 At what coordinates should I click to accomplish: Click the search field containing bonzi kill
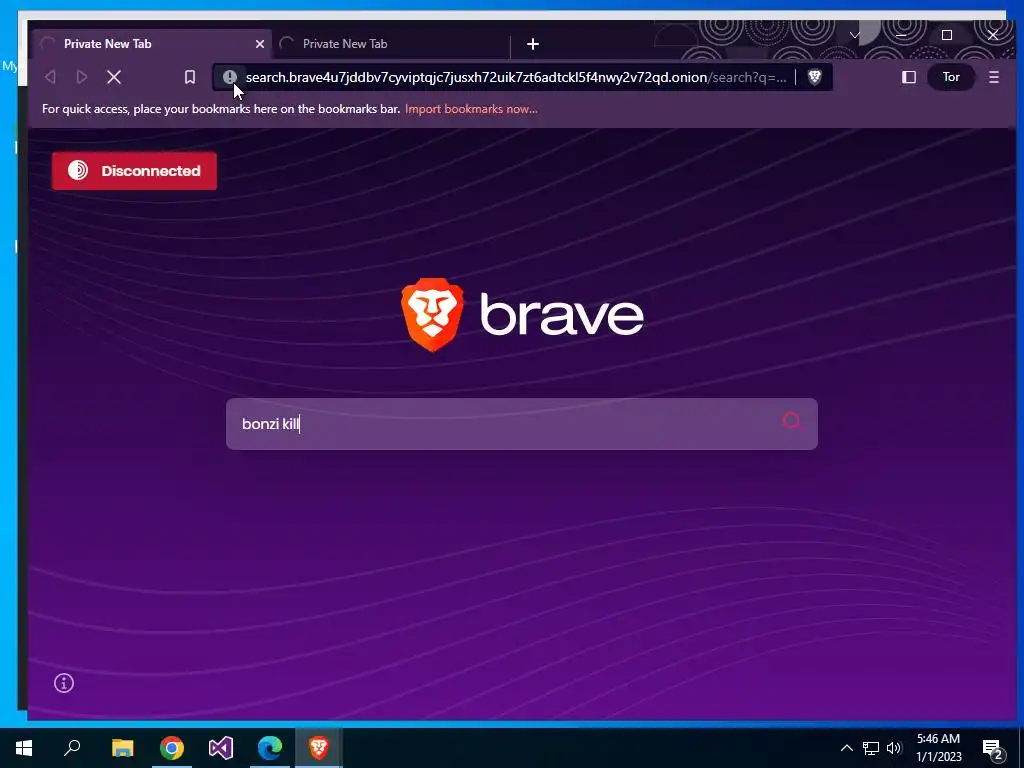(522, 424)
